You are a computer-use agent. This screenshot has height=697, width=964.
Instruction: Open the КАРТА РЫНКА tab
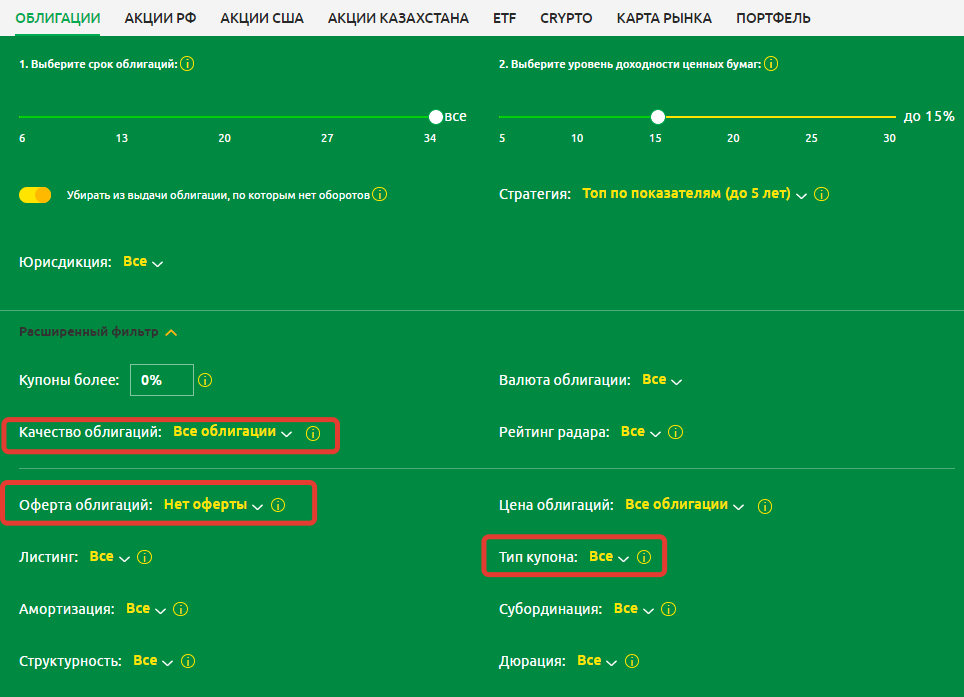664,18
